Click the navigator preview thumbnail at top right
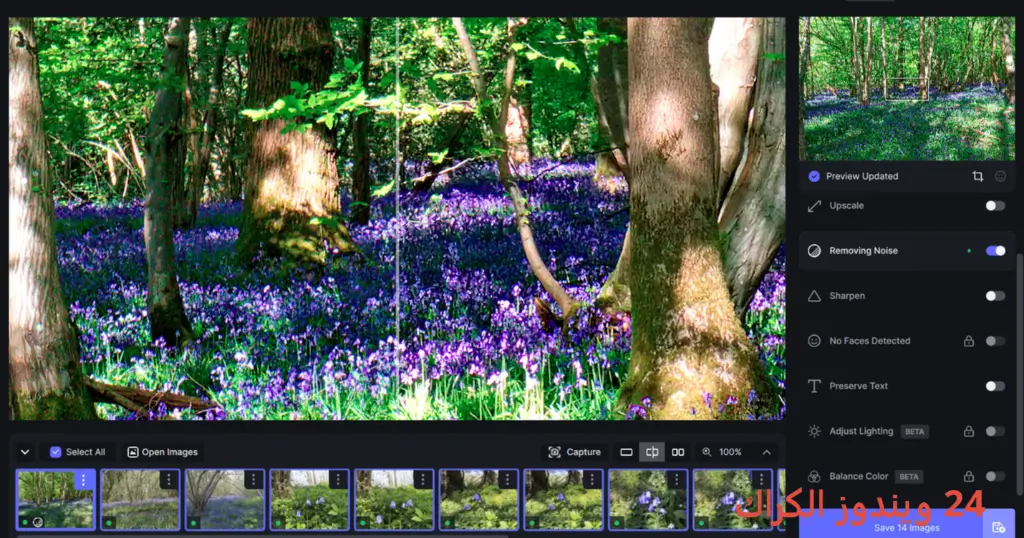The height and width of the screenshot is (538, 1024). pyautogui.click(x=906, y=88)
